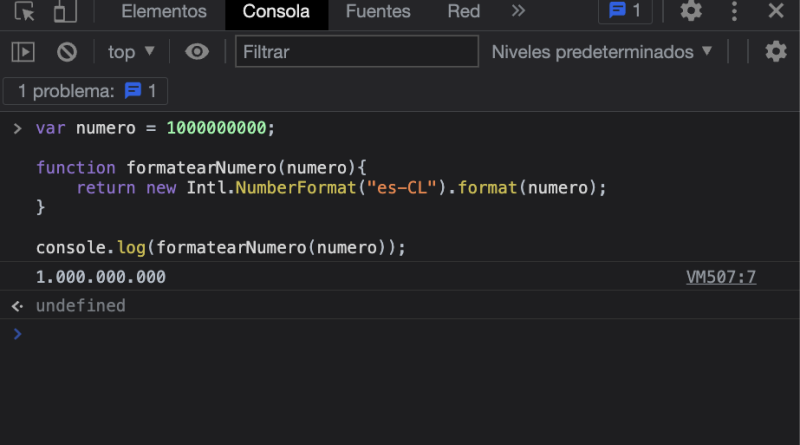
Task: Expand the more tabs chevron
Action: 518,11
